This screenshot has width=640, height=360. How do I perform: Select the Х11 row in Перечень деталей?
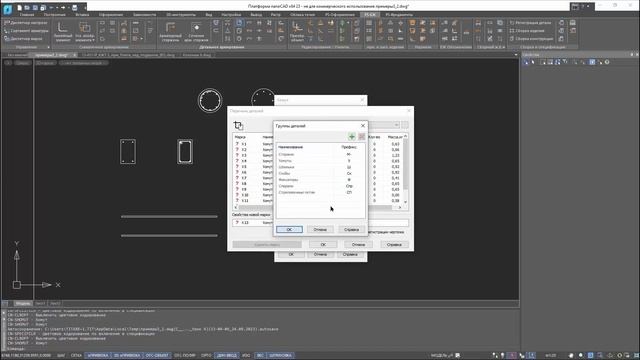[x=253, y=200]
